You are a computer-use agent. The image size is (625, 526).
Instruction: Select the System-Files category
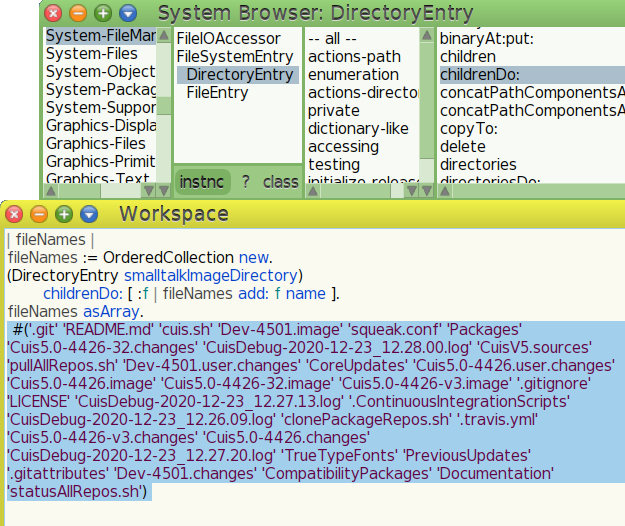coord(92,54)
